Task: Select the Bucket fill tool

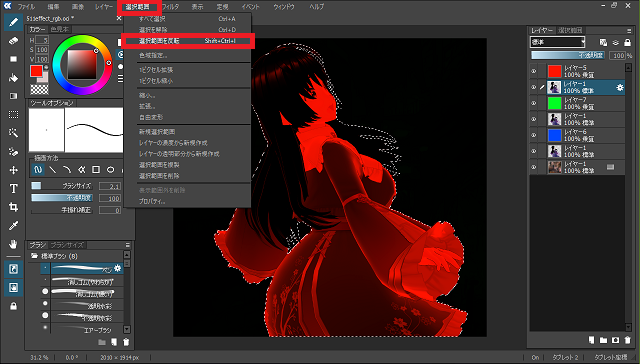Action: (13, 78)
